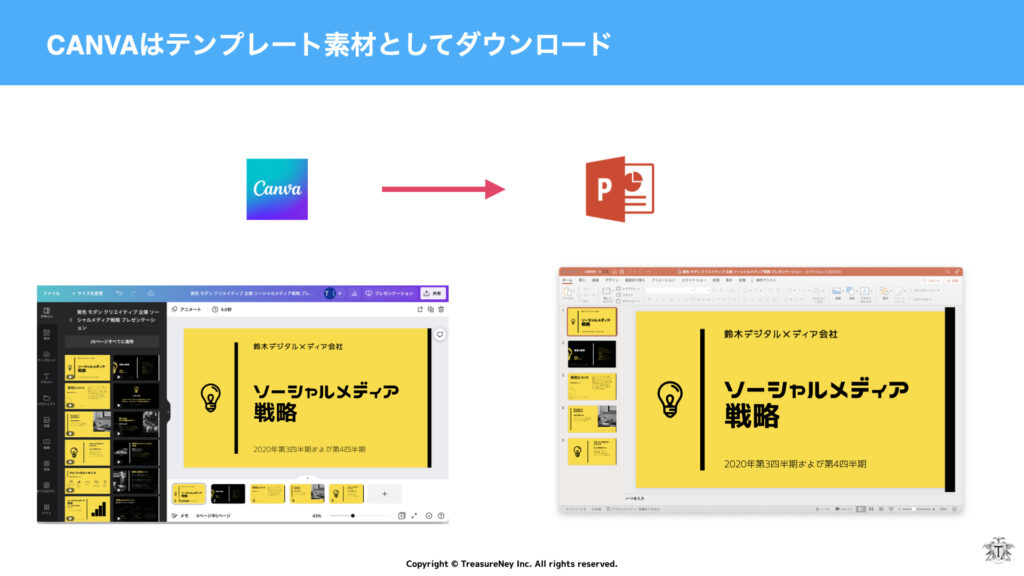Click the Canva fullscreen arrows icon
The width and height of the screenshot is (1024, 576).
coord(414,516)
